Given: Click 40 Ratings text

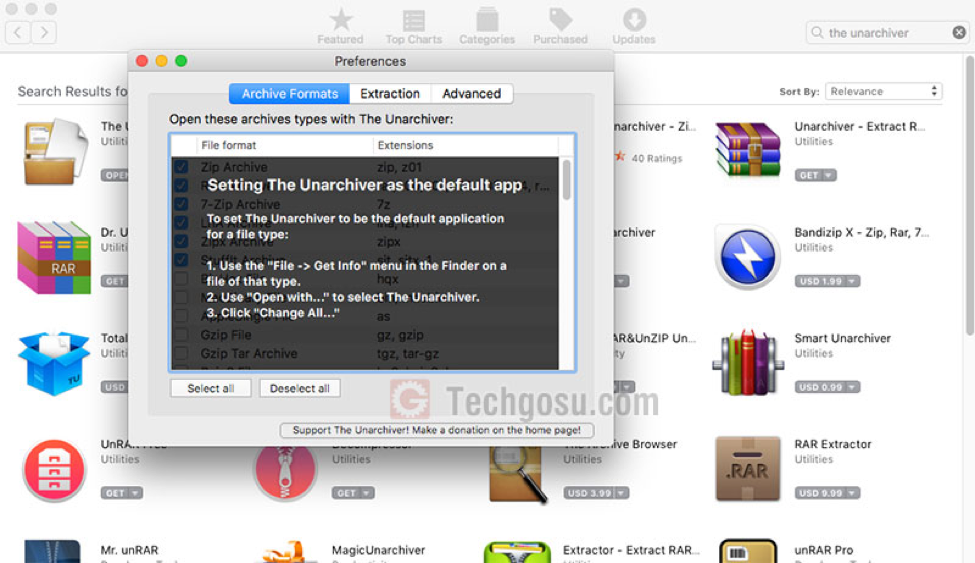Looking at the screenshot, I should [657, 158].
